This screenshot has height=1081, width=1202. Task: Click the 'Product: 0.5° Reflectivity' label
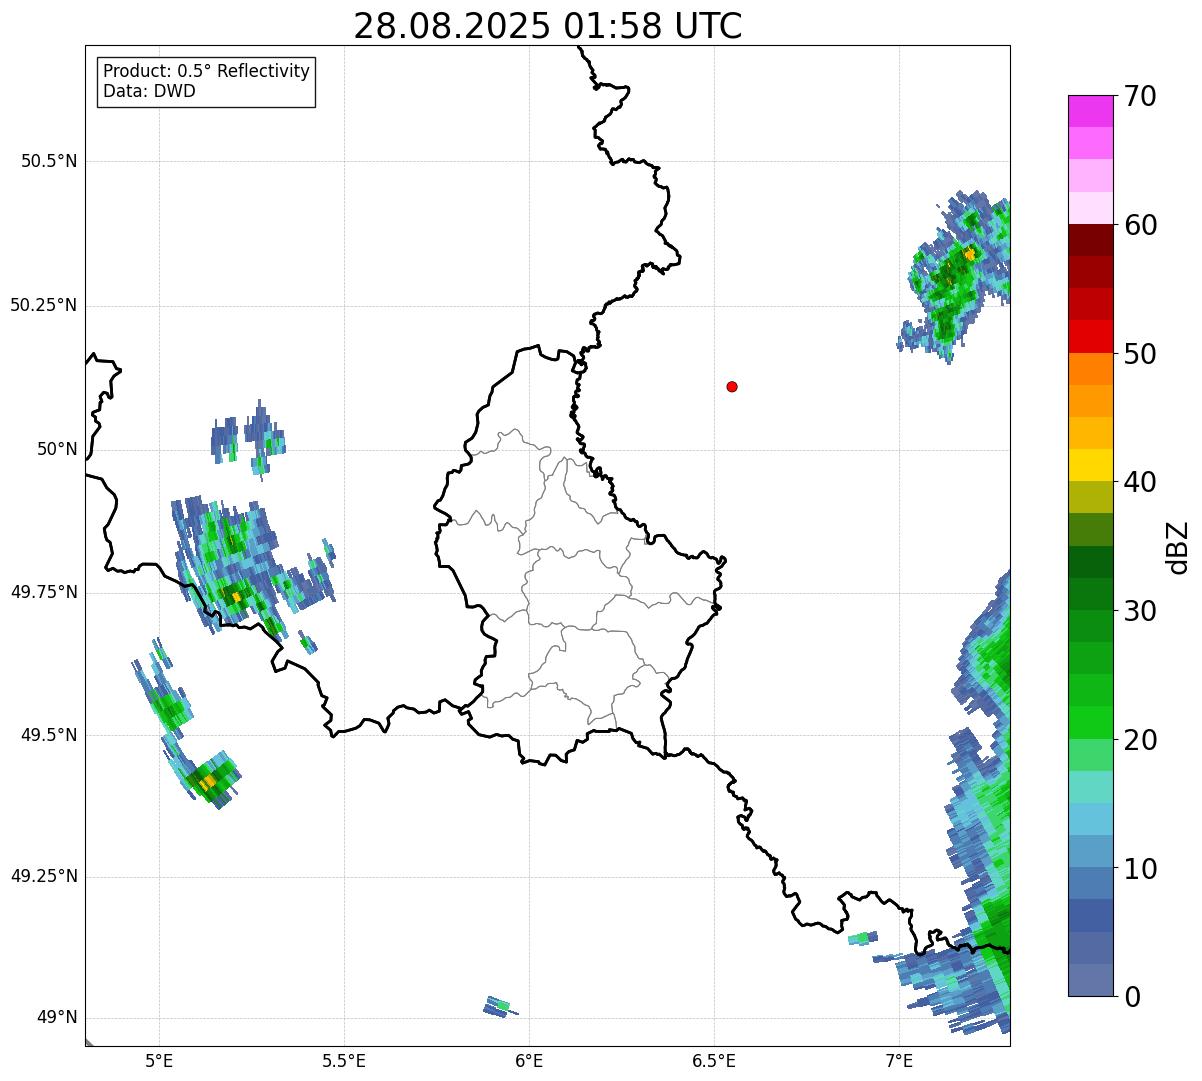206,72
